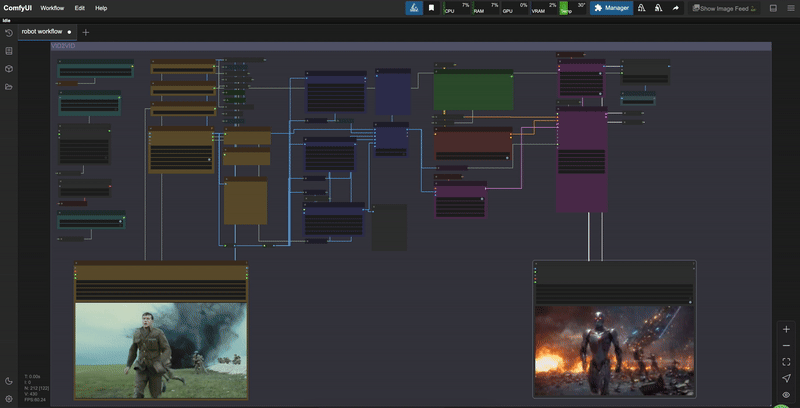800x408 pixels.
Task: Open the model library cube icon
Action: 9,69
